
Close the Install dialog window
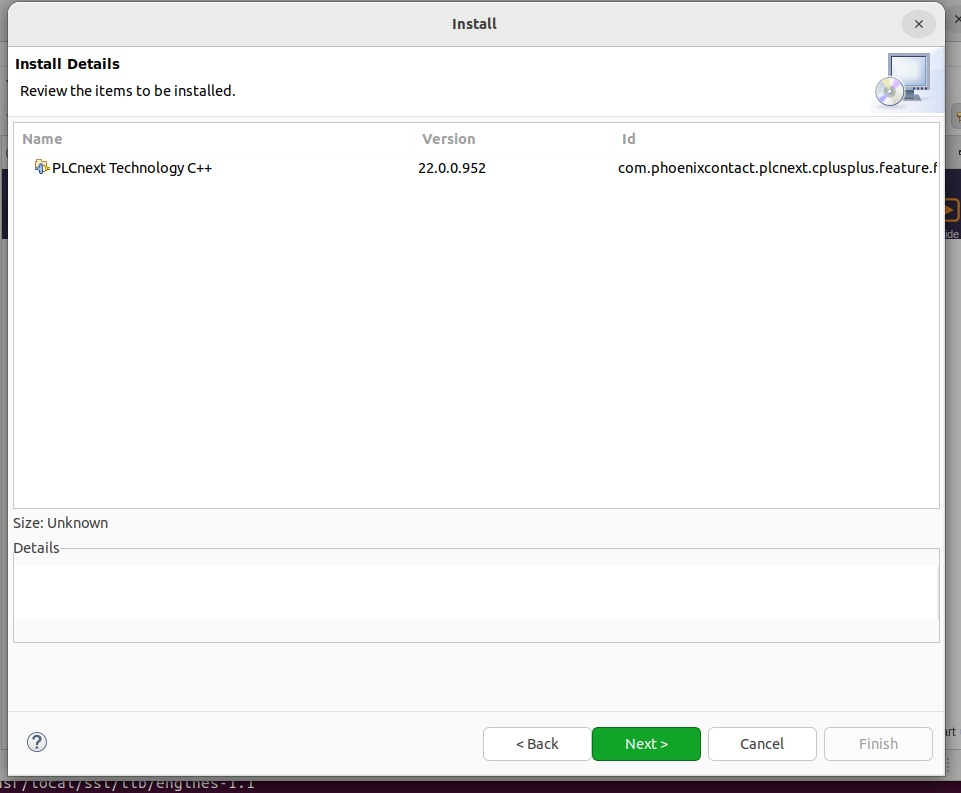click(918, 24)
